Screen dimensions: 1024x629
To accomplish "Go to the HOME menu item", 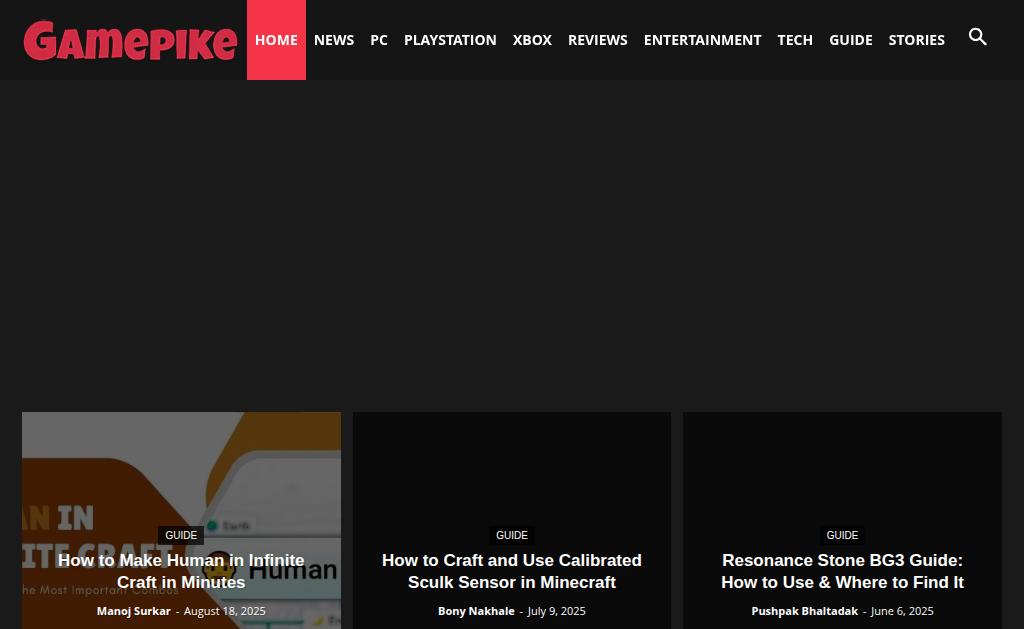I will (x=276, y=40).
